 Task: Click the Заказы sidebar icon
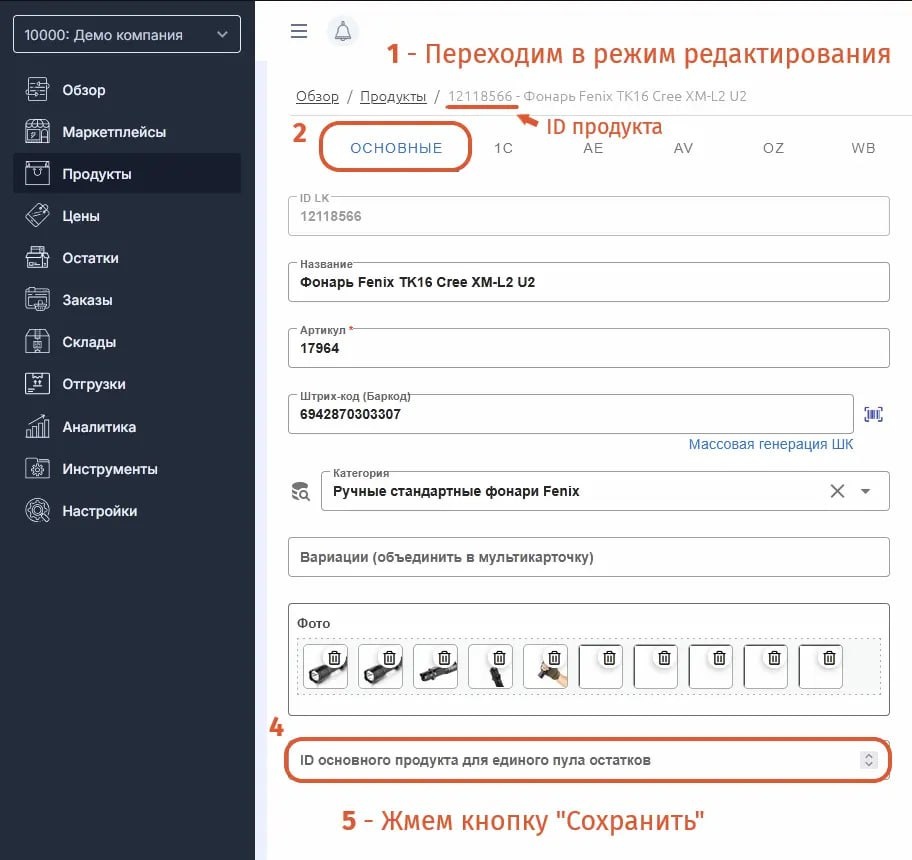click(37, 299)
